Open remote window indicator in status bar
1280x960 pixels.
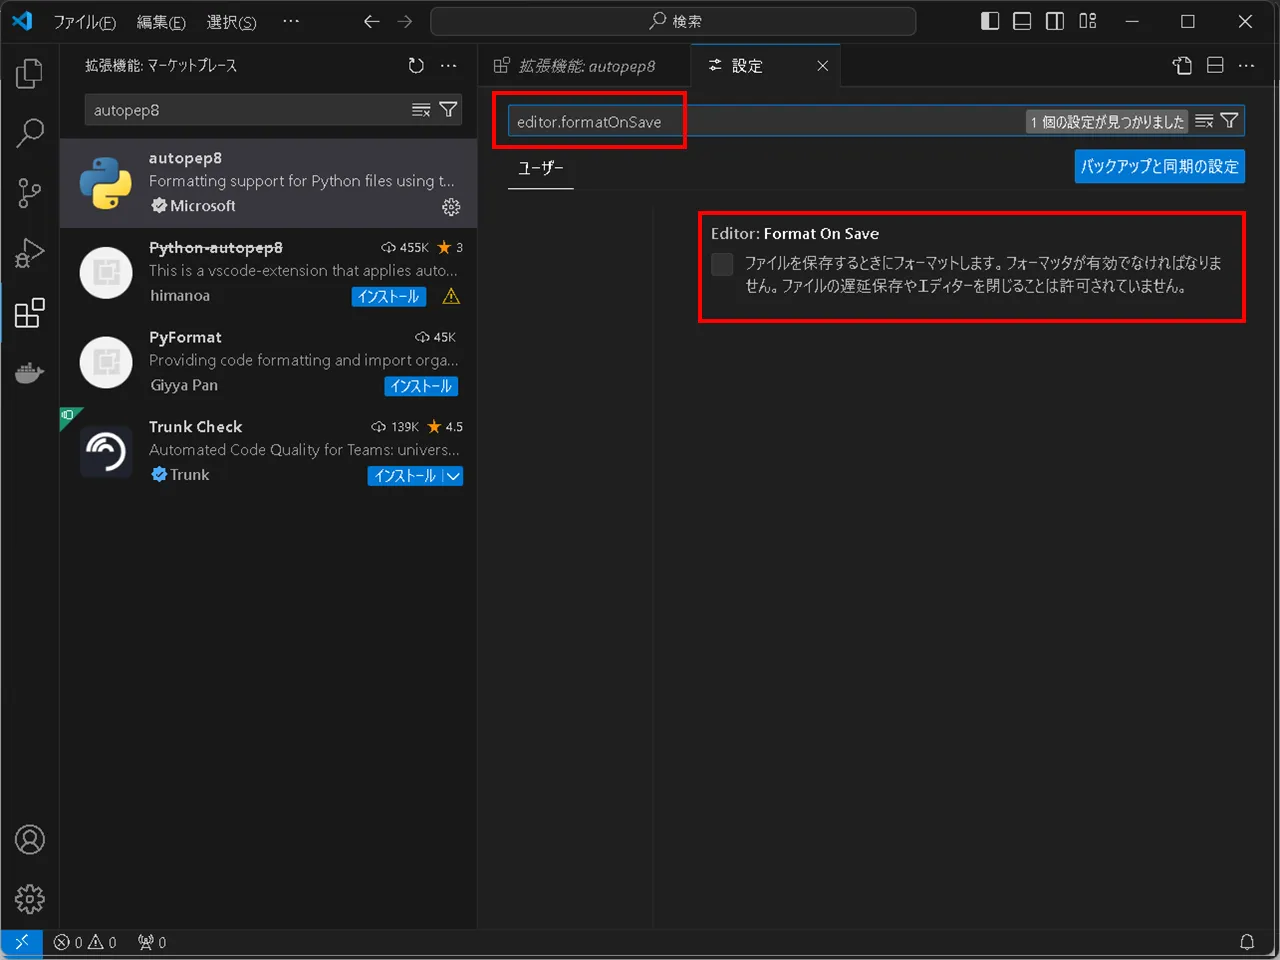[21, 942]
